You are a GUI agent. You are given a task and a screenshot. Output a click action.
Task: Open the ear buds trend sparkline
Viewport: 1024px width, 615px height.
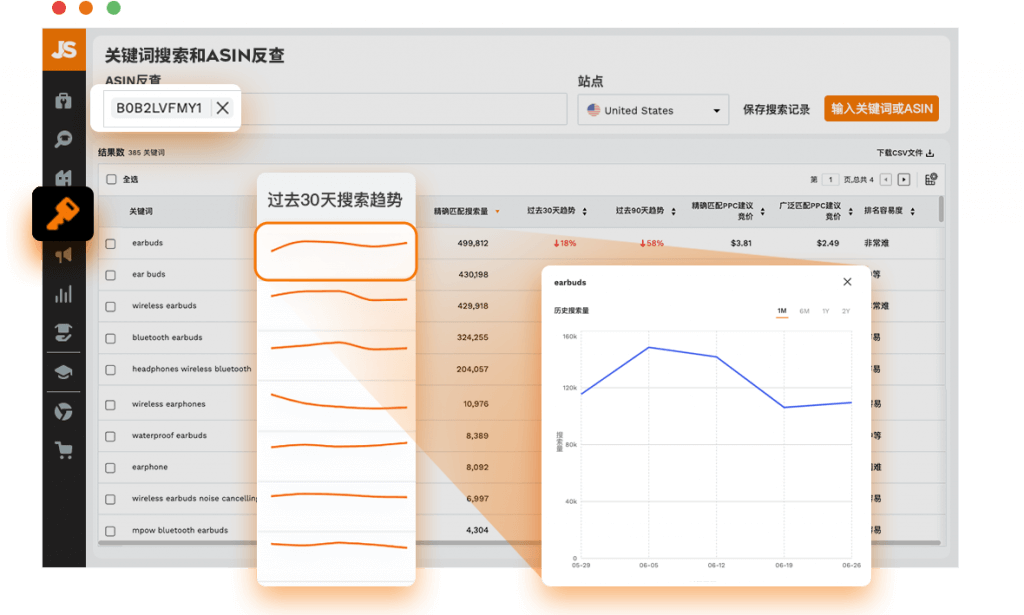click(338, 295)
